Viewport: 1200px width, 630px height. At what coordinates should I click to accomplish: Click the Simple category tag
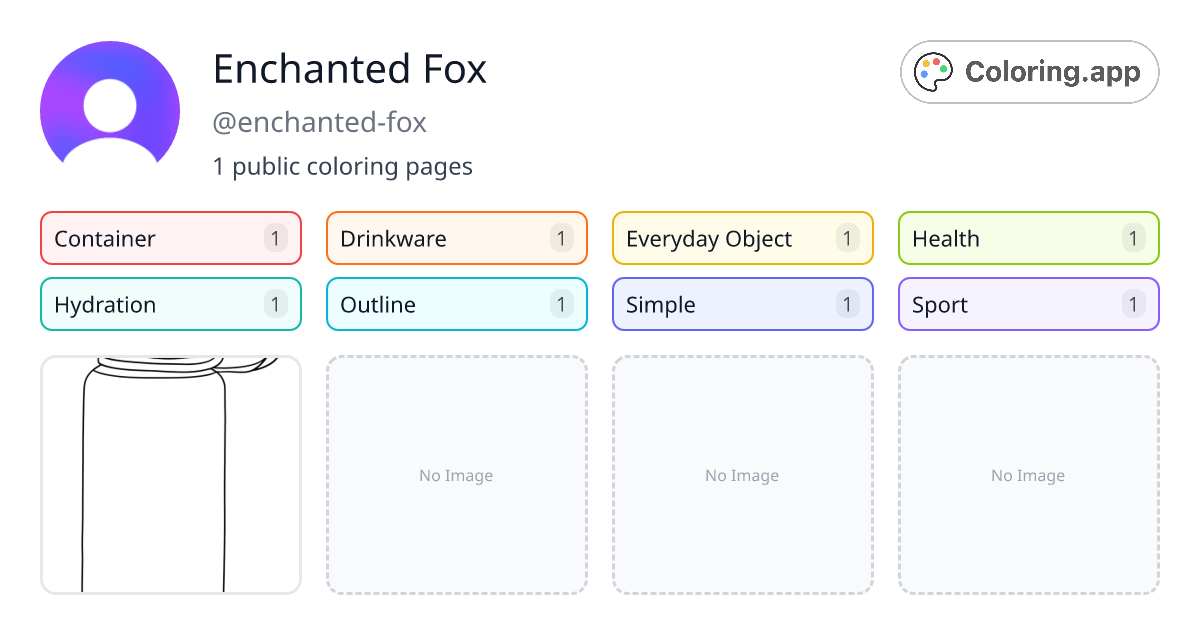742,304
